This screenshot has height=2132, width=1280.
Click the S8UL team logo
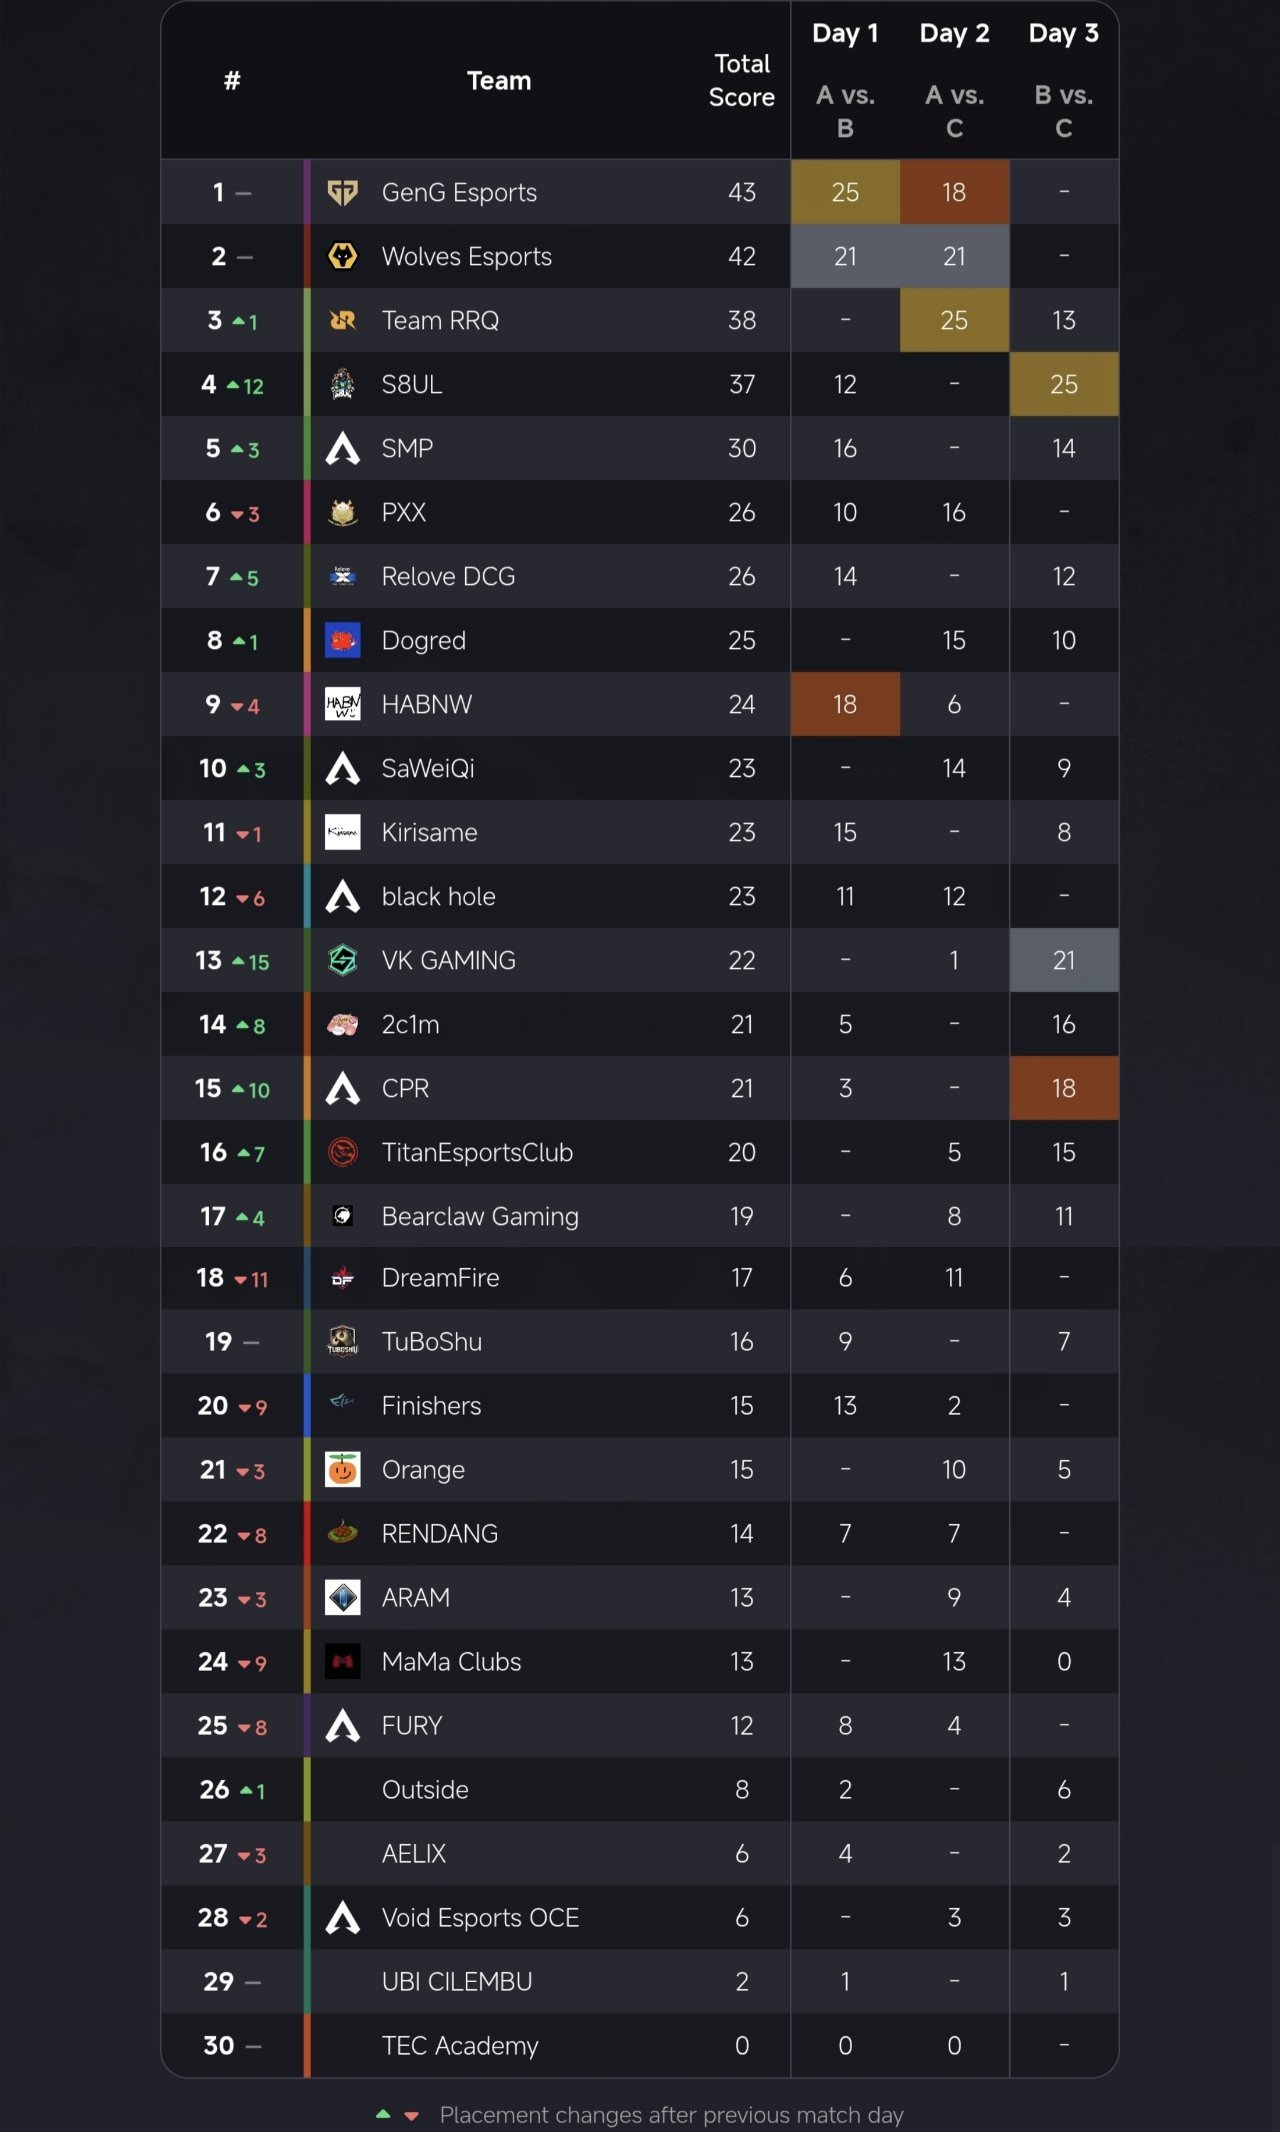point(343,384)
